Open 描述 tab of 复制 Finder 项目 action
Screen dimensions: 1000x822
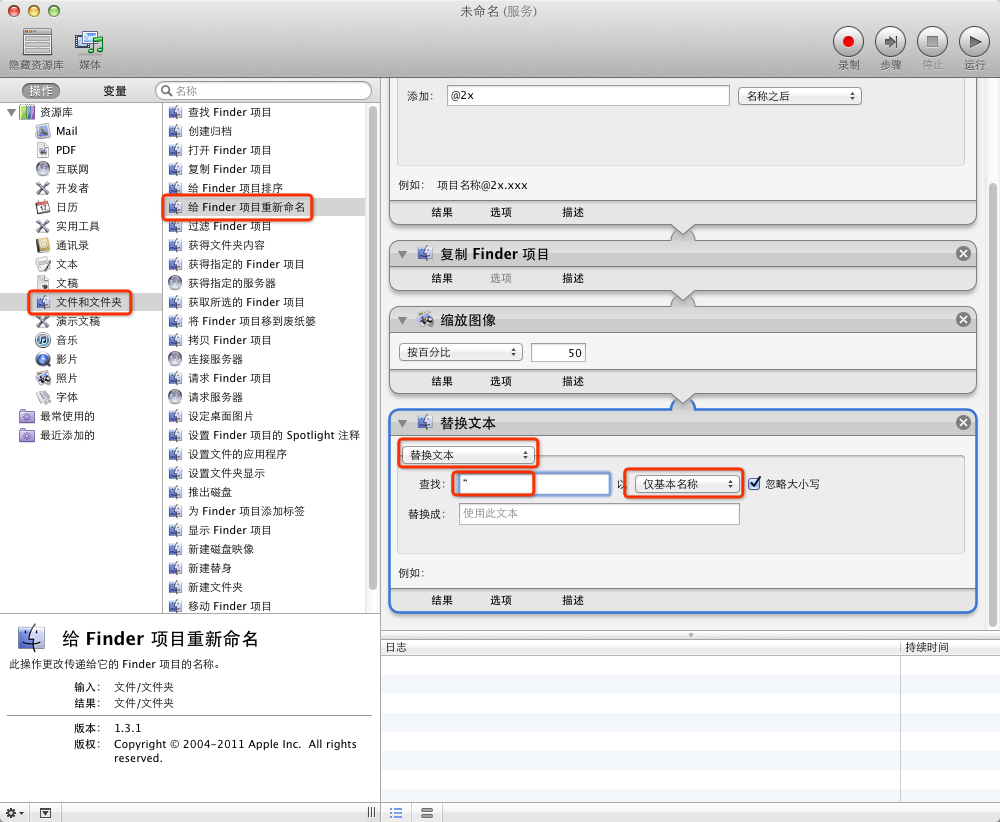[x=573, y=278]
